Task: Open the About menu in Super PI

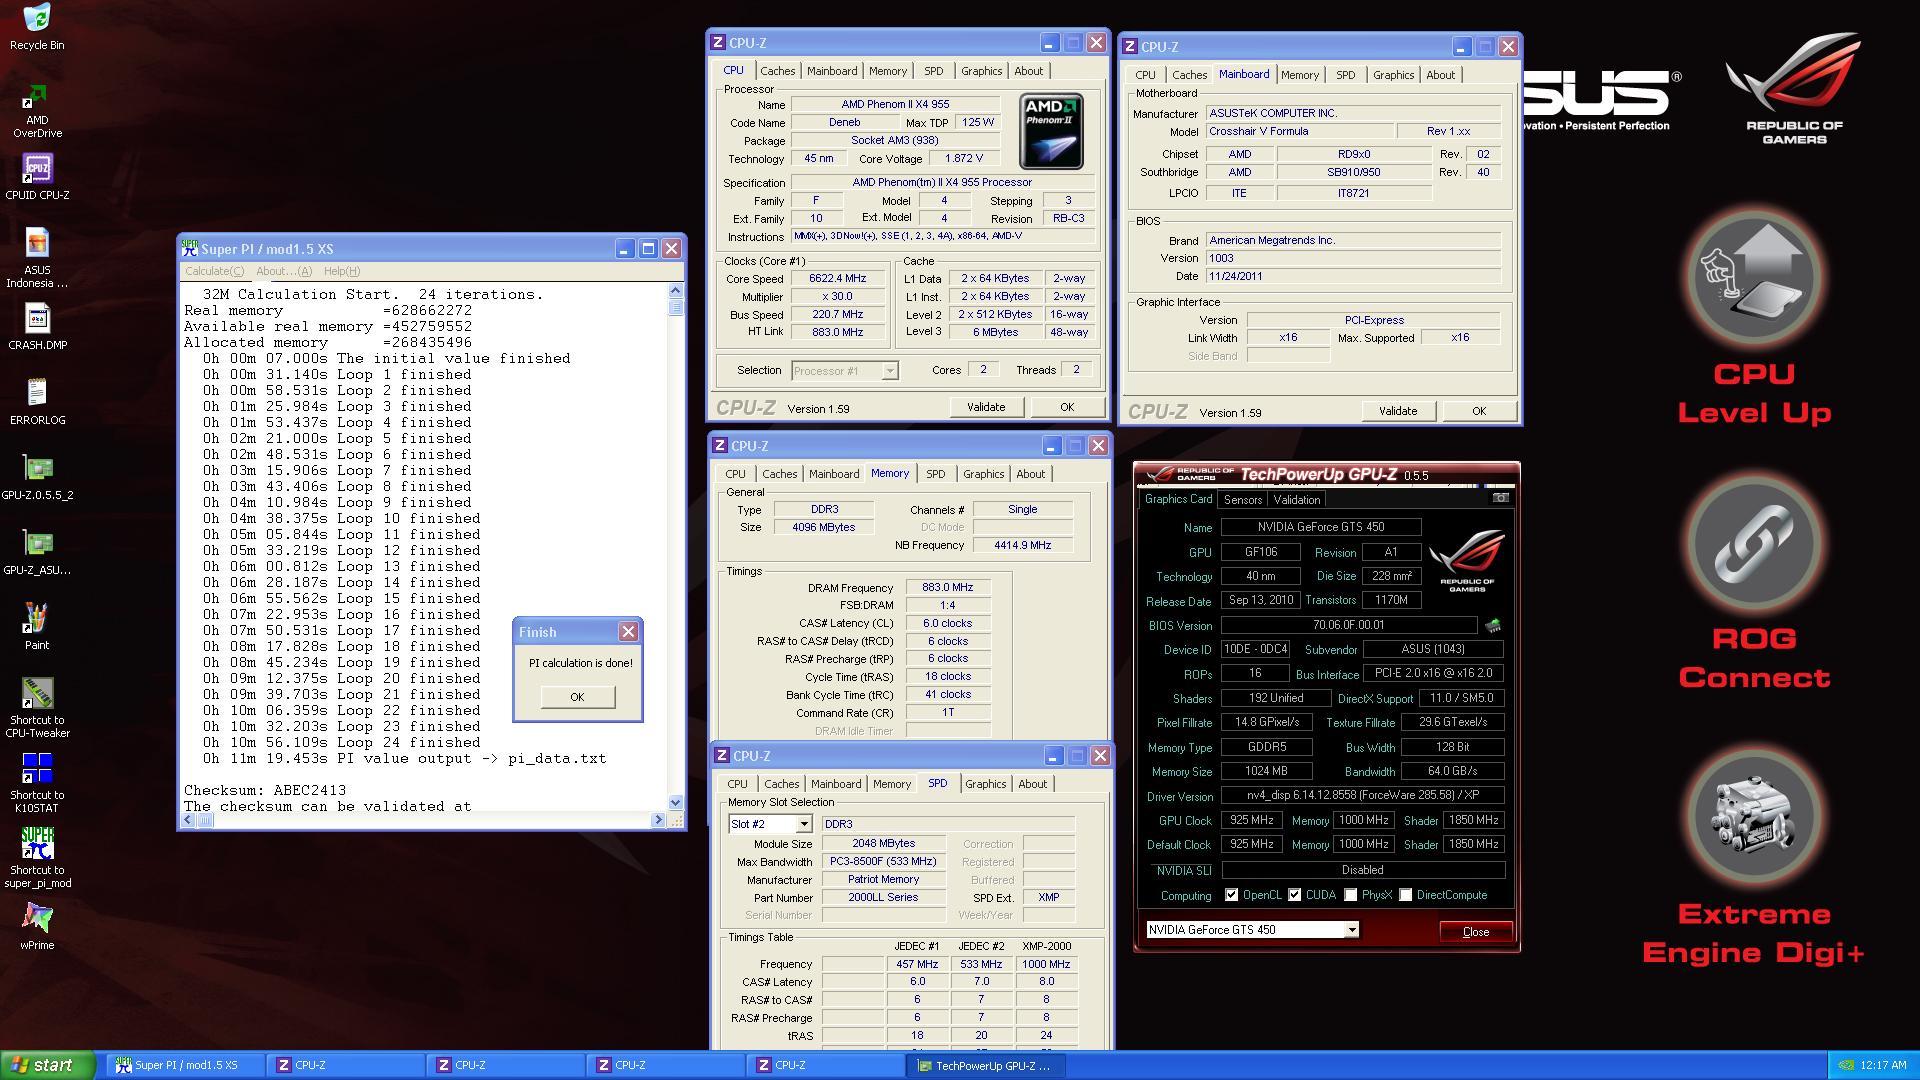Action: click(284, 271)
